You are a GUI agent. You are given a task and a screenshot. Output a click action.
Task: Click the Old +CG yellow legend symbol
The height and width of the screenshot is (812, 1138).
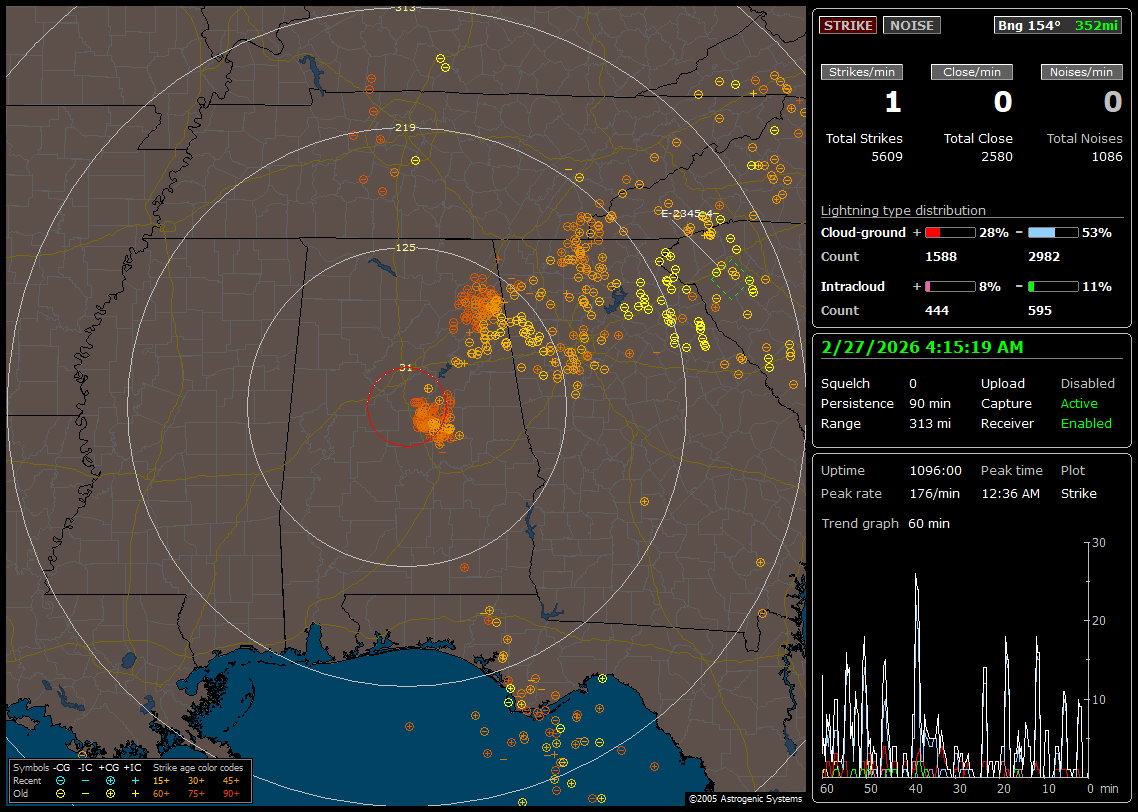click(x=110, y=793)
